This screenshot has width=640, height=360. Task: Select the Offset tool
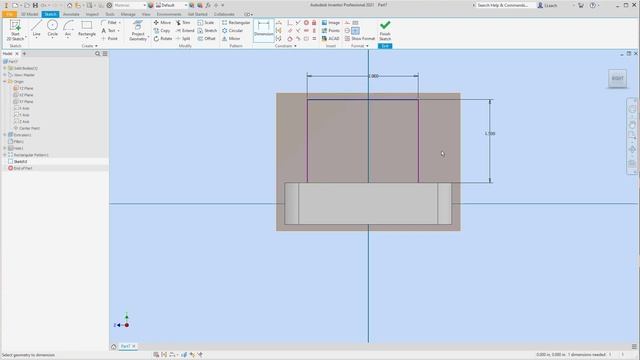point(207,38)
